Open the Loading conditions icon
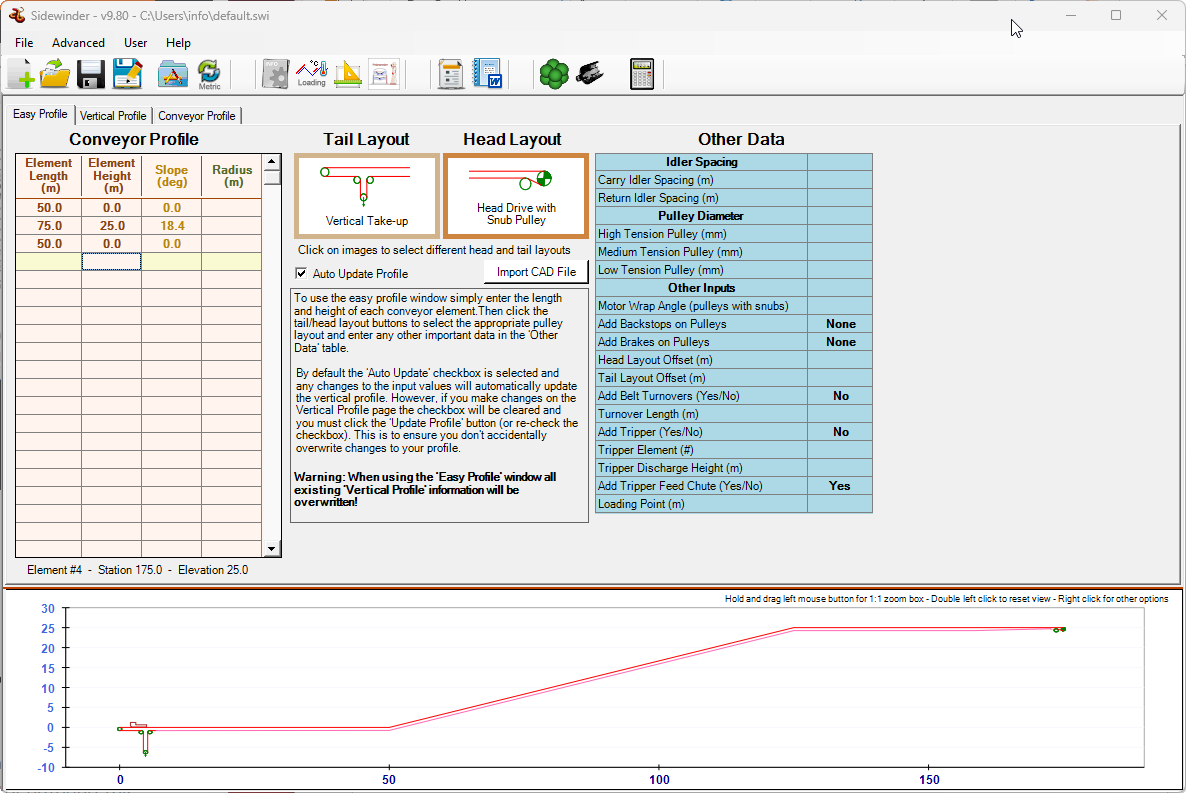The image size is (1186, 793). click(x=311, y=74)
